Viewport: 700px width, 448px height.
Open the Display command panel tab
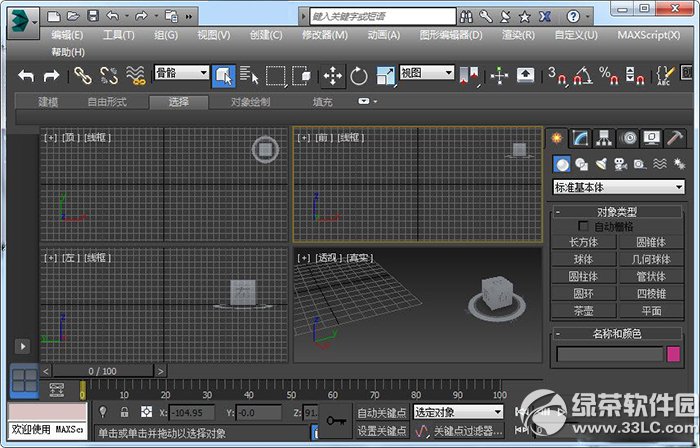[x=651, y=138]
